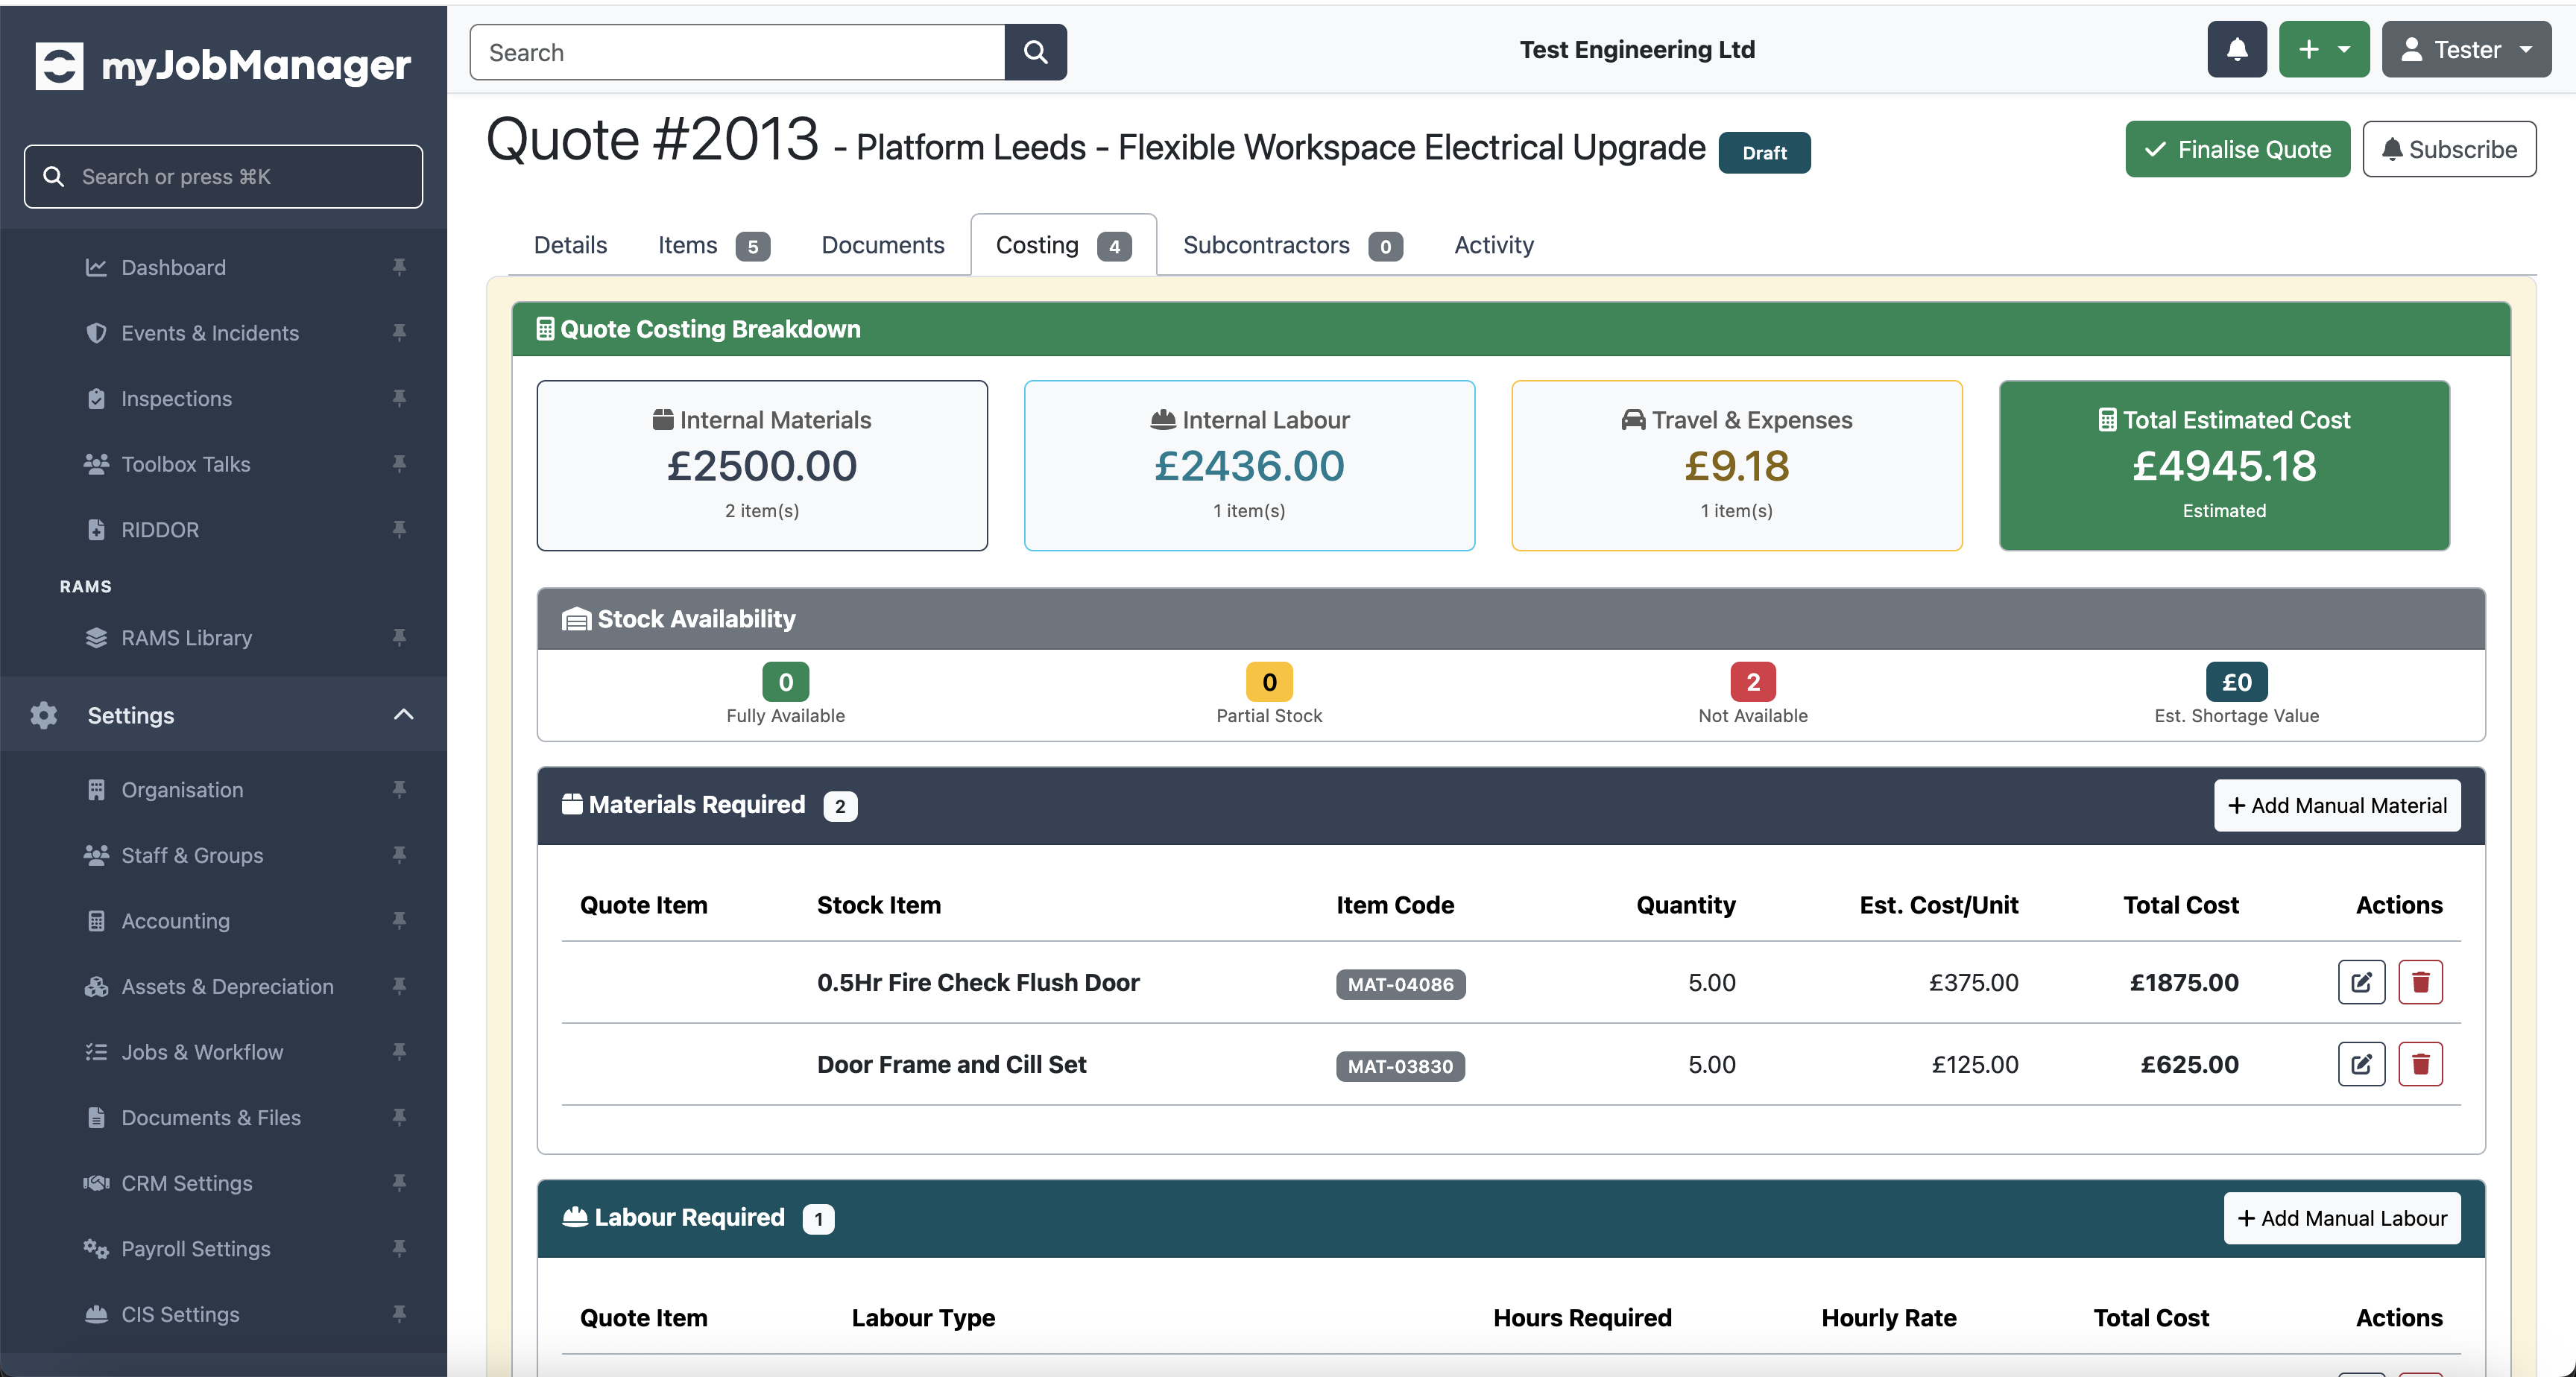Switch to the Details tab
Viewport: 2576px width, 1377px height.
click(x=570, y=245)
